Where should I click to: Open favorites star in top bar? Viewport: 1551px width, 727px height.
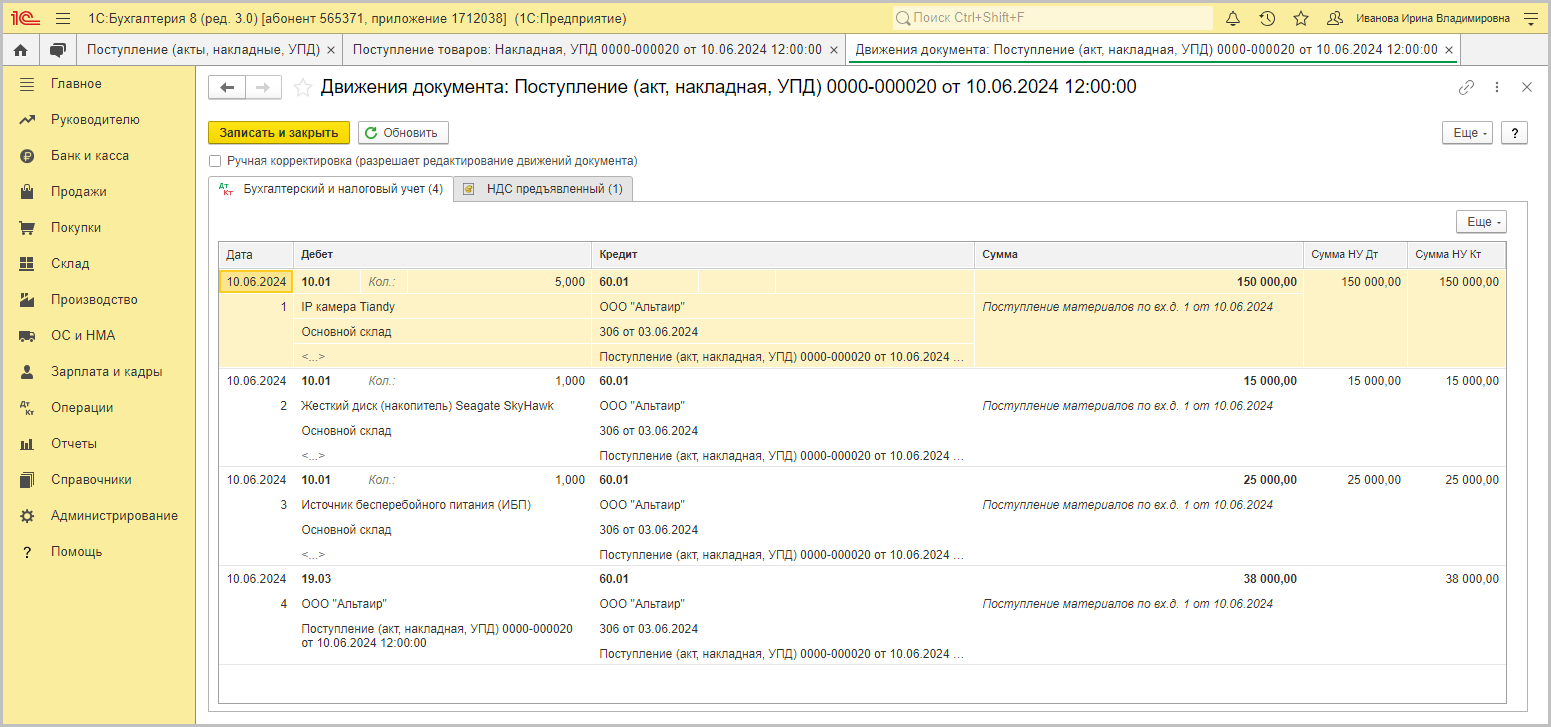pyautogui.click(x=1301, y=18)
